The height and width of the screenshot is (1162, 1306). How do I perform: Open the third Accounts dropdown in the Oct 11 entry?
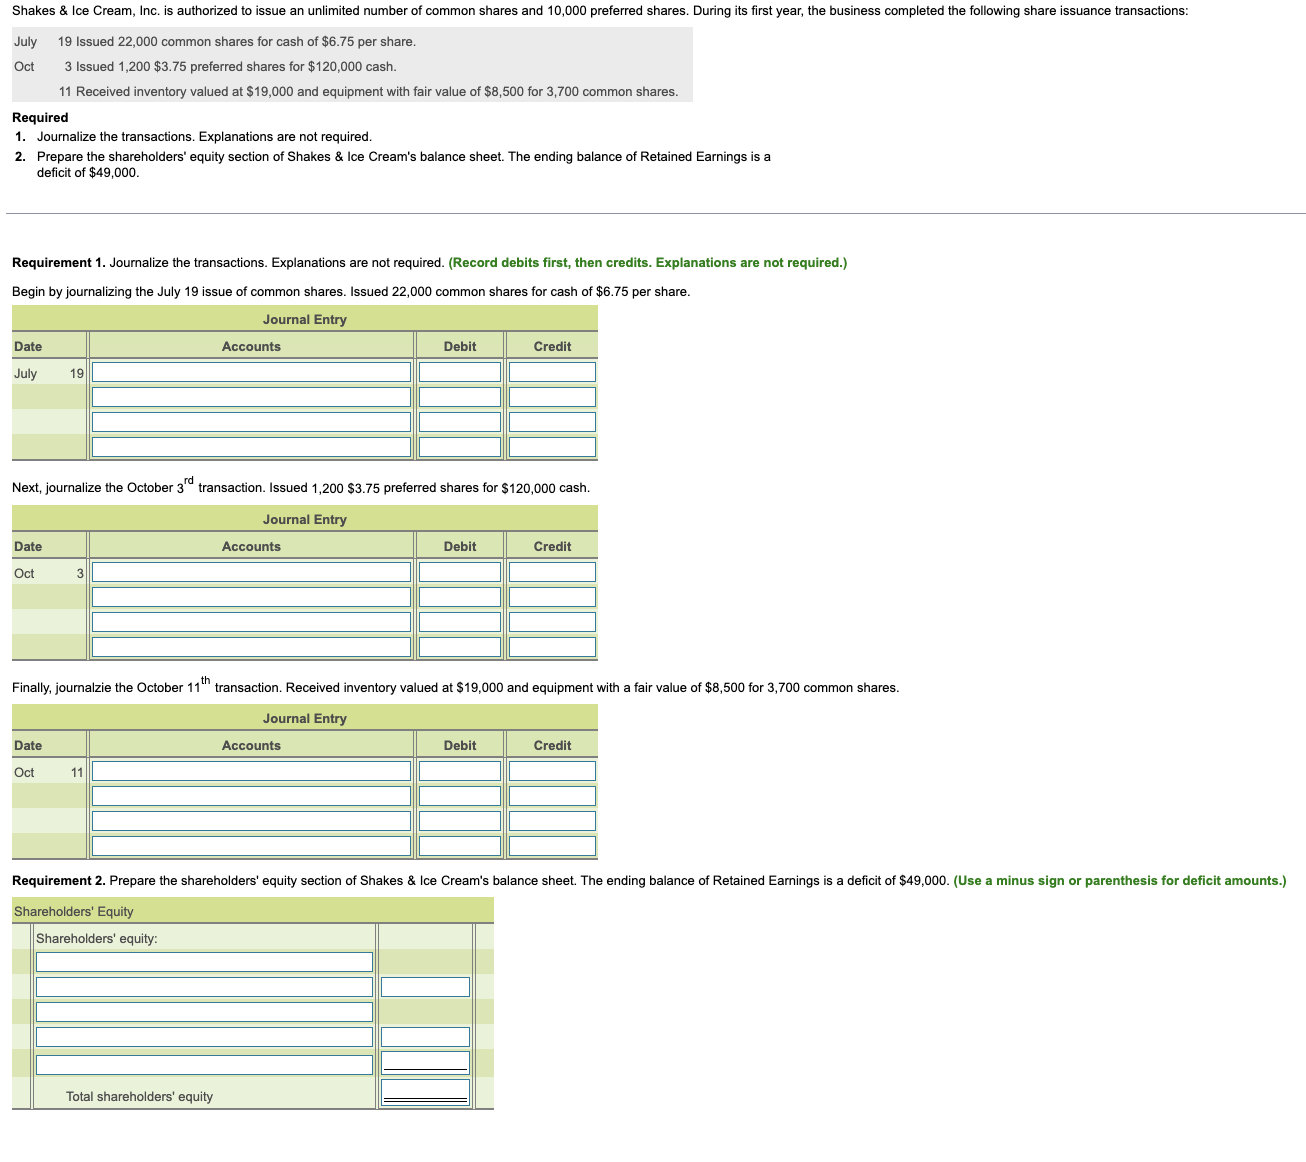(250, 820)
